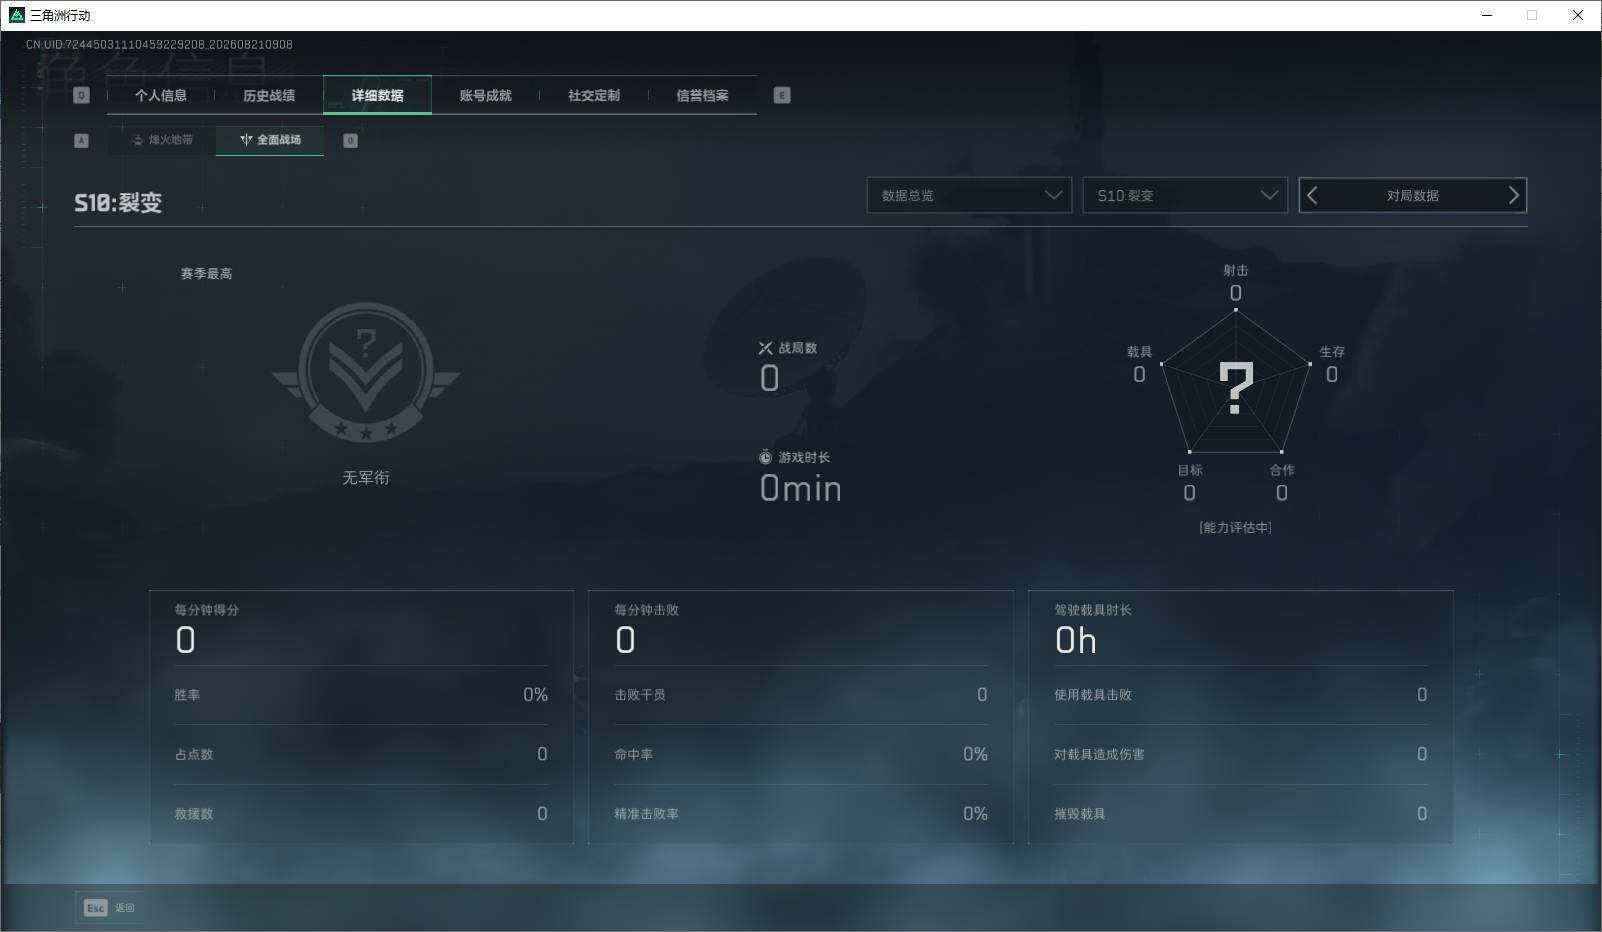Click the 每分钟击败 stat heading
This screenshot has width=1602, height=932.
tap(647, 610)
